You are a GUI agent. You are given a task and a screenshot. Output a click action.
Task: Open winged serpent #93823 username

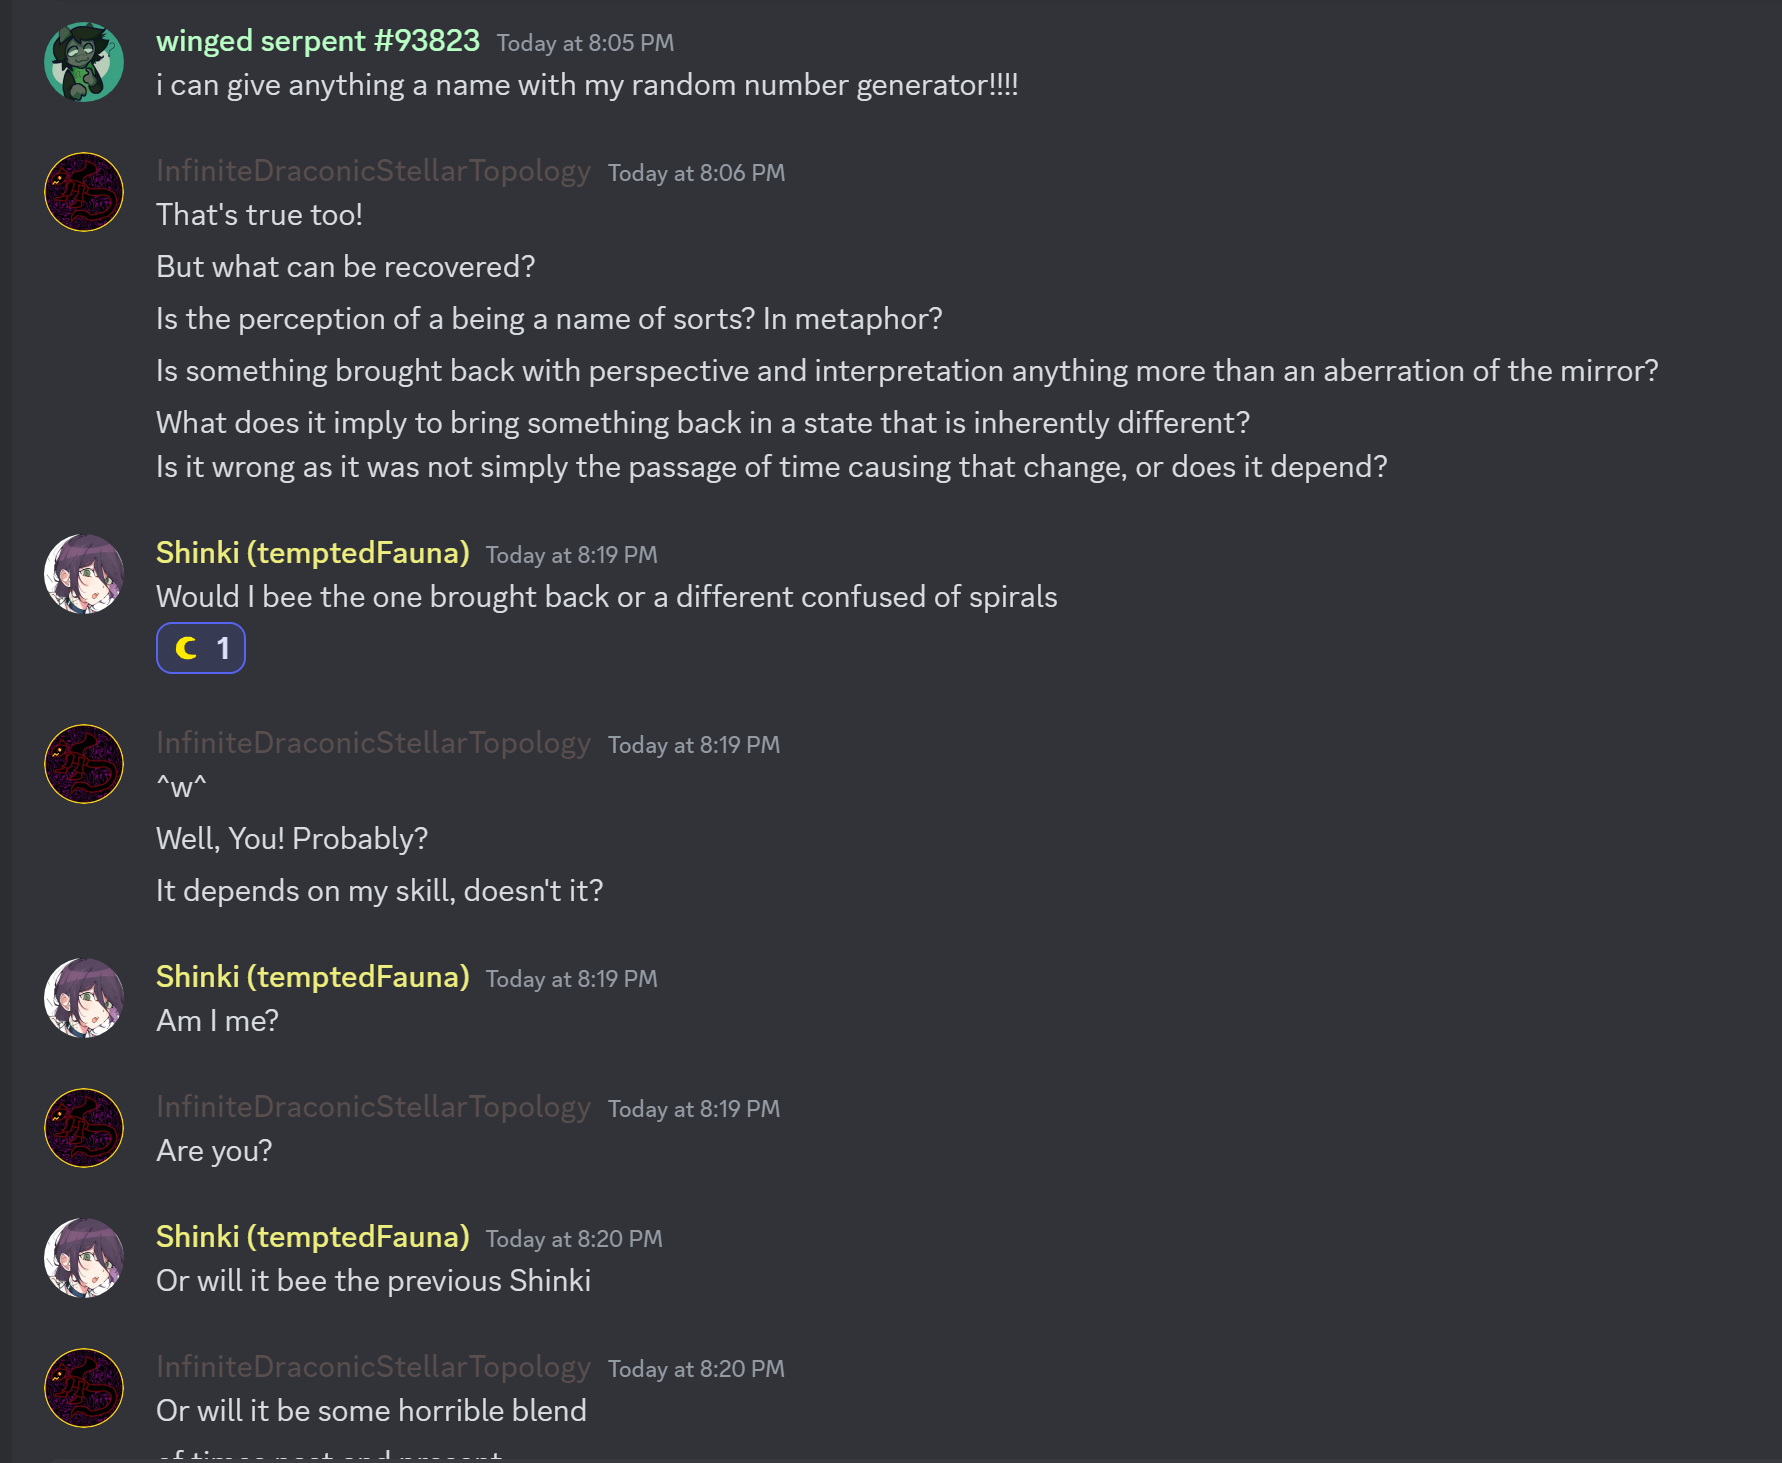point(318,41)
